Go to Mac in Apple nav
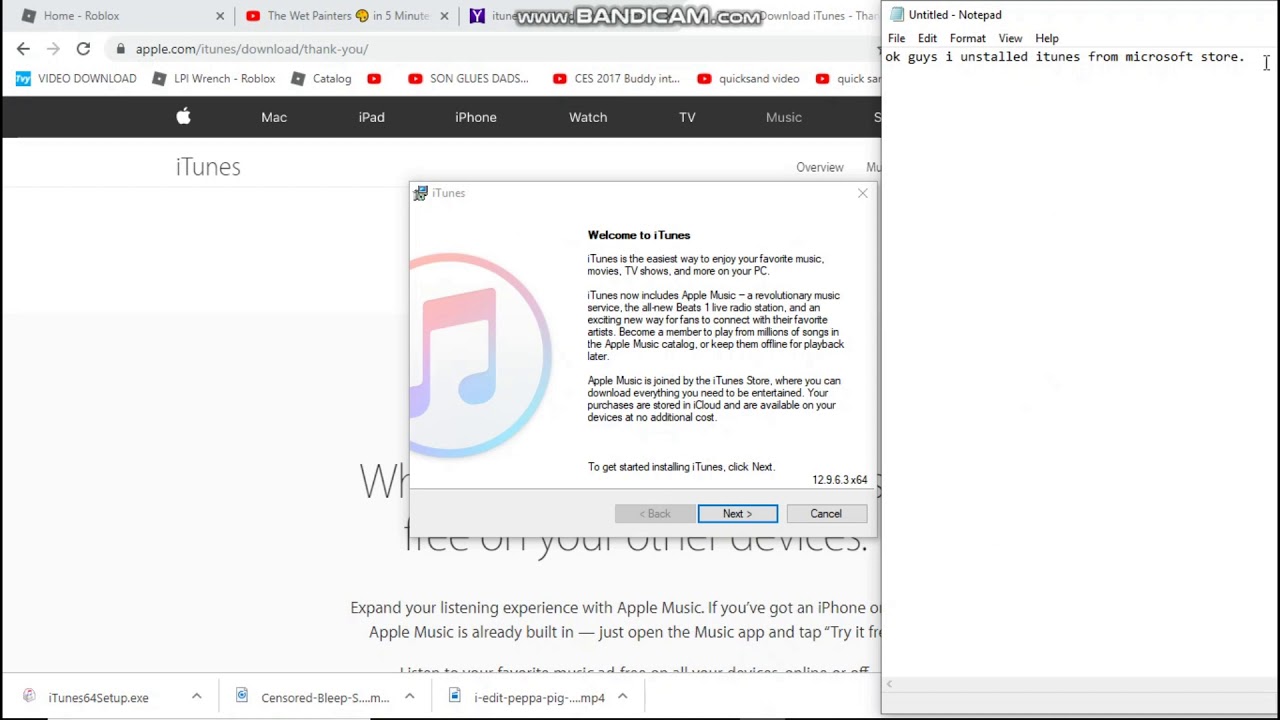 [274, 117]
